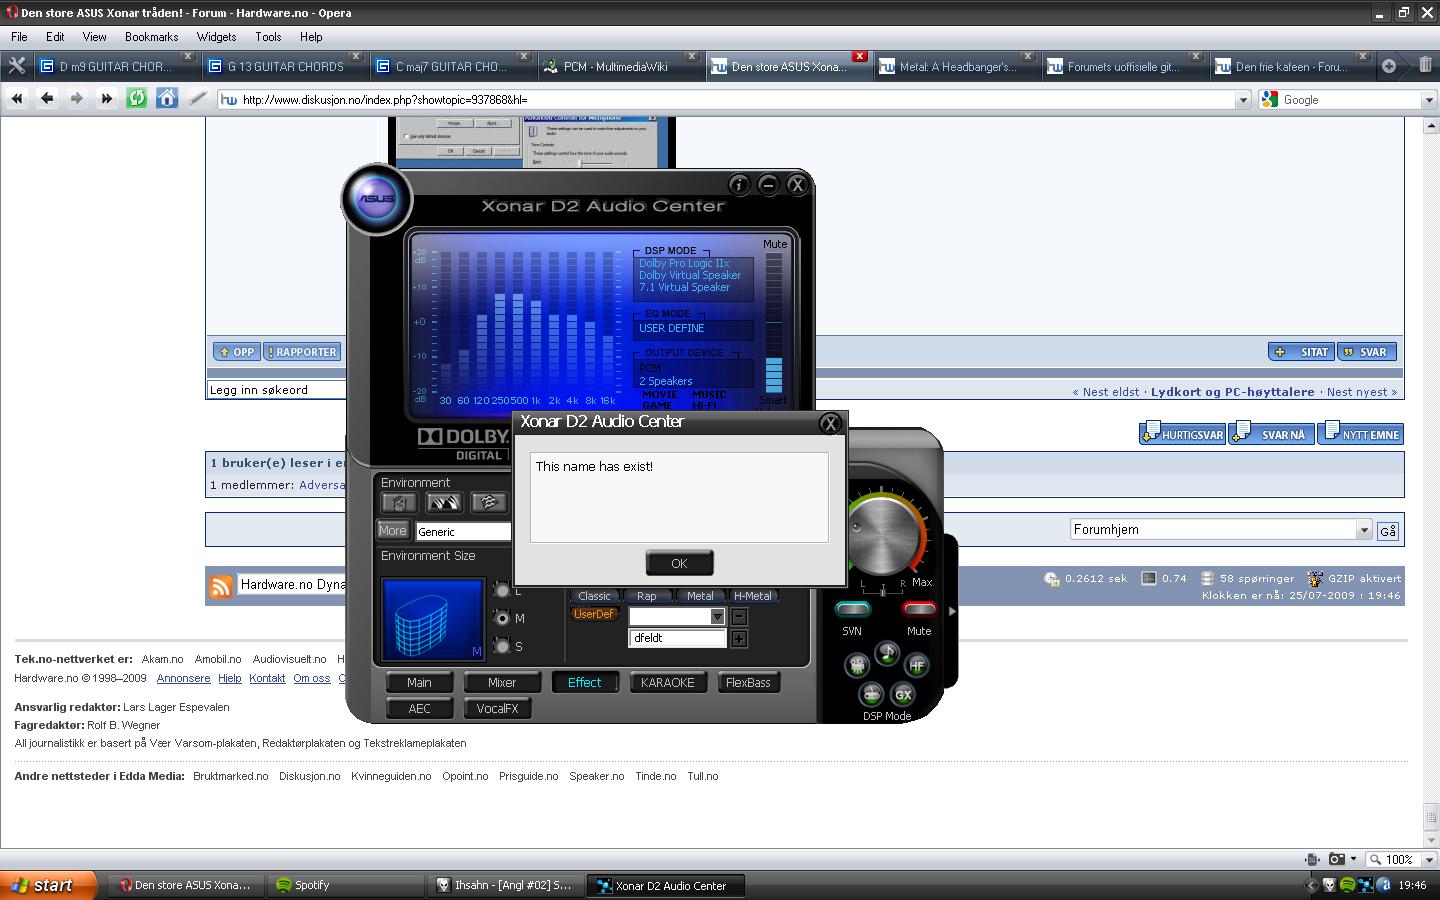1440x900 pixels.
Task: Select Medium environment size radio
Action: (x=502, y=618)
